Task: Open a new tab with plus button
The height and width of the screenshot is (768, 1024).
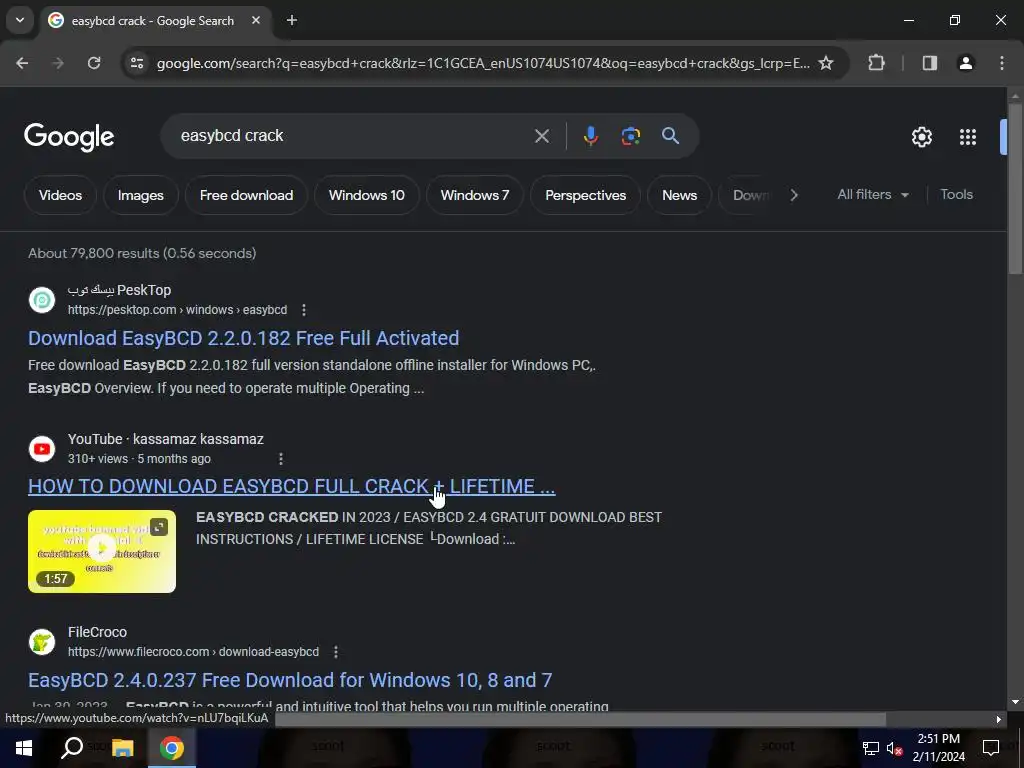Action: (x=292, y=21)
